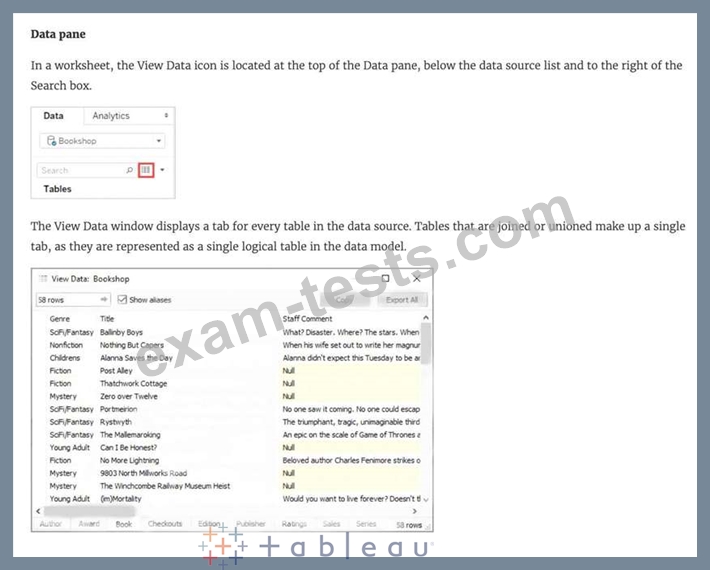Open the Checkouts table tab
The image size is (710, 570).
click(x=165, y=524)
